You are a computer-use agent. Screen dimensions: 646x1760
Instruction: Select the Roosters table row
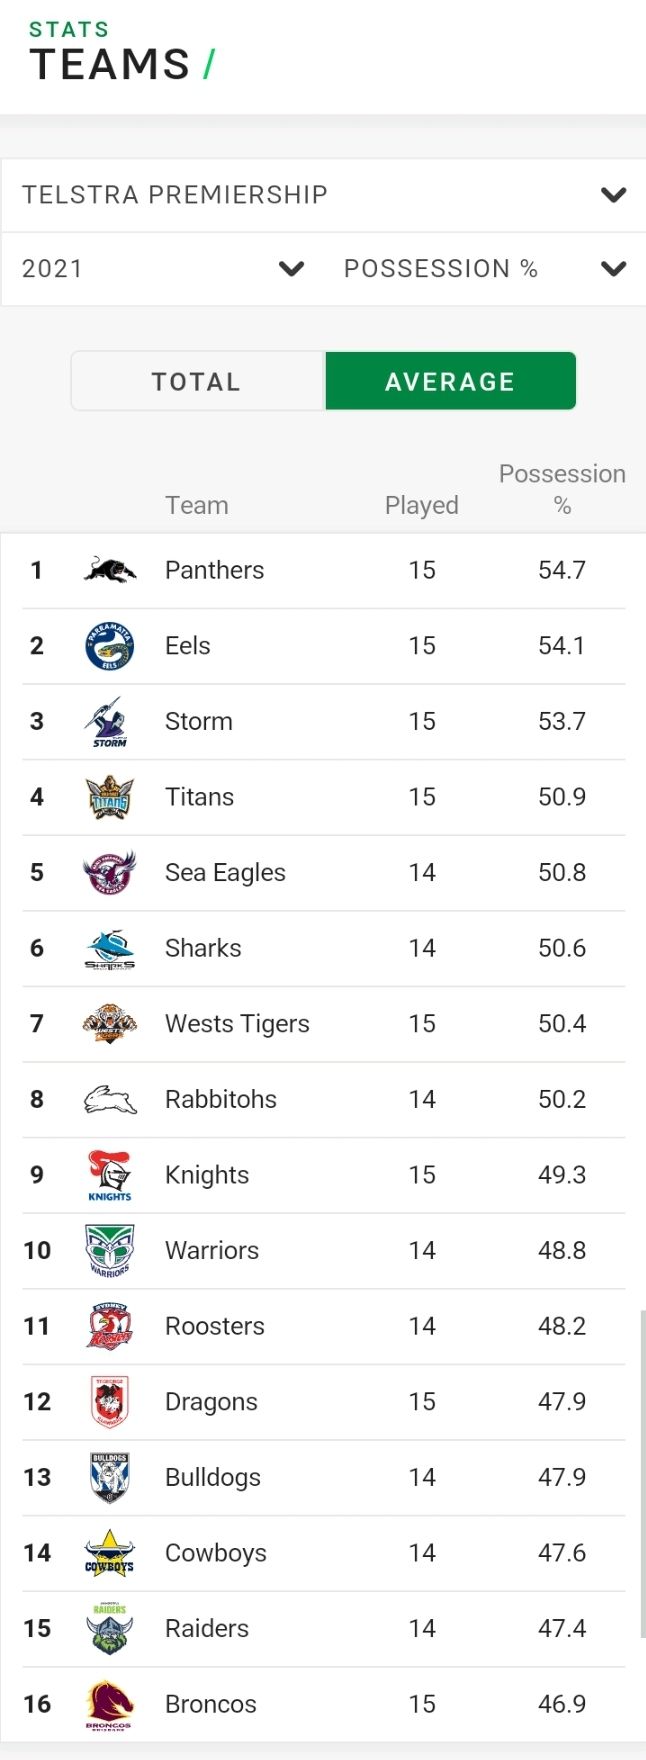click(x=323, y=1327)
